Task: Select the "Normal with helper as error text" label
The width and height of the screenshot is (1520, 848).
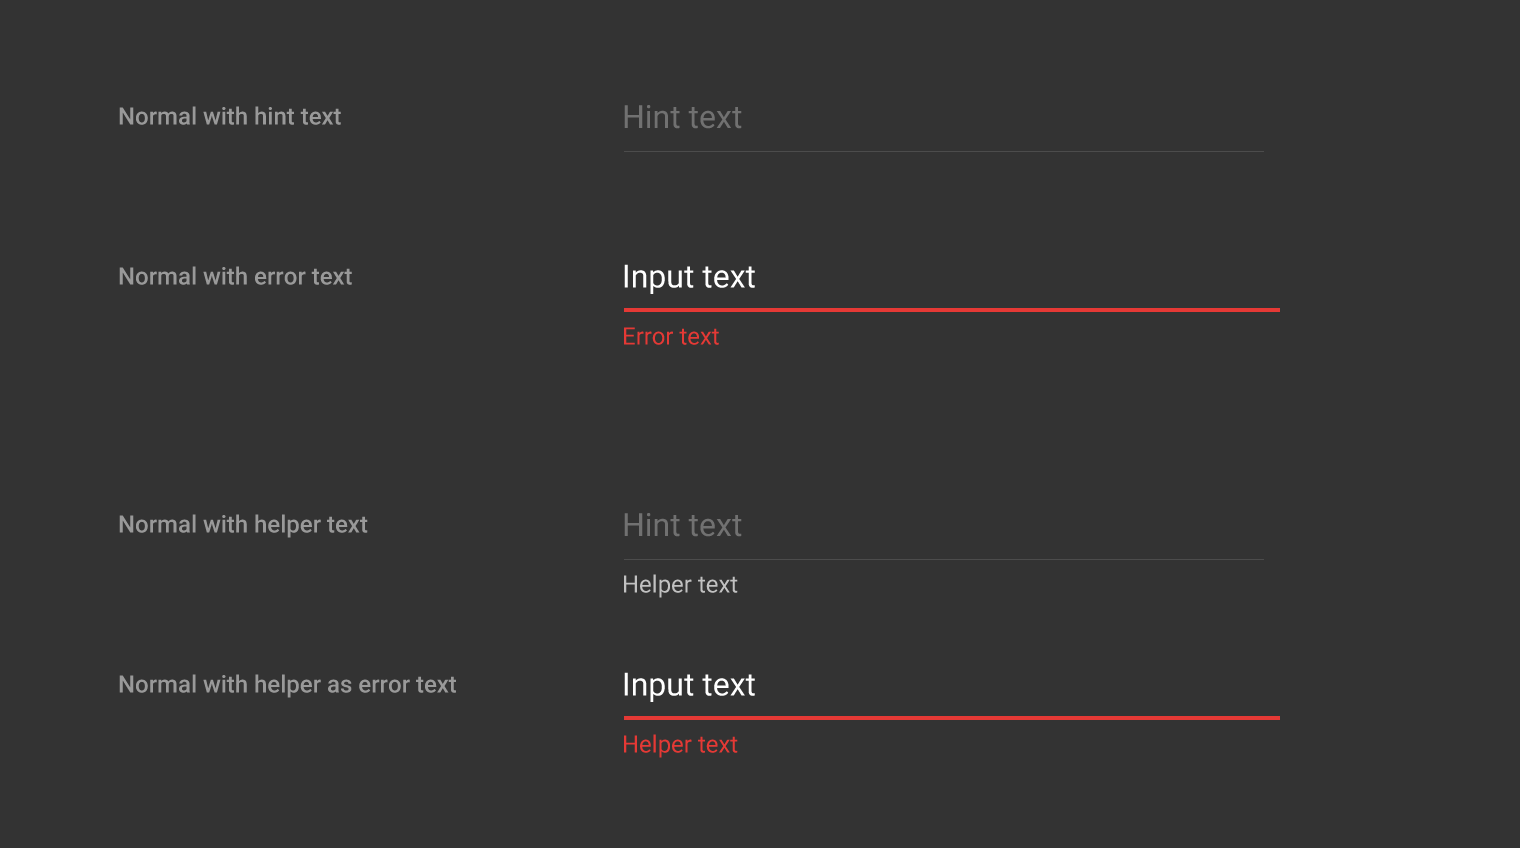Action: click(287, 685)
